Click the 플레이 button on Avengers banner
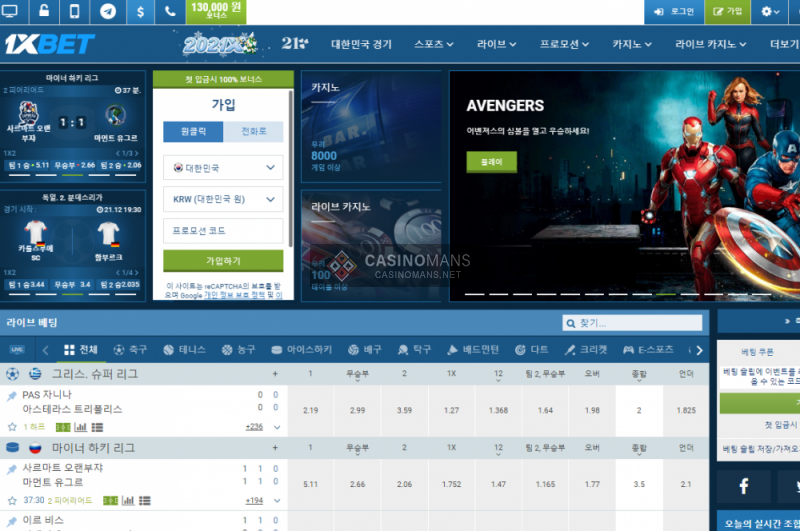 tap(491, 160)
